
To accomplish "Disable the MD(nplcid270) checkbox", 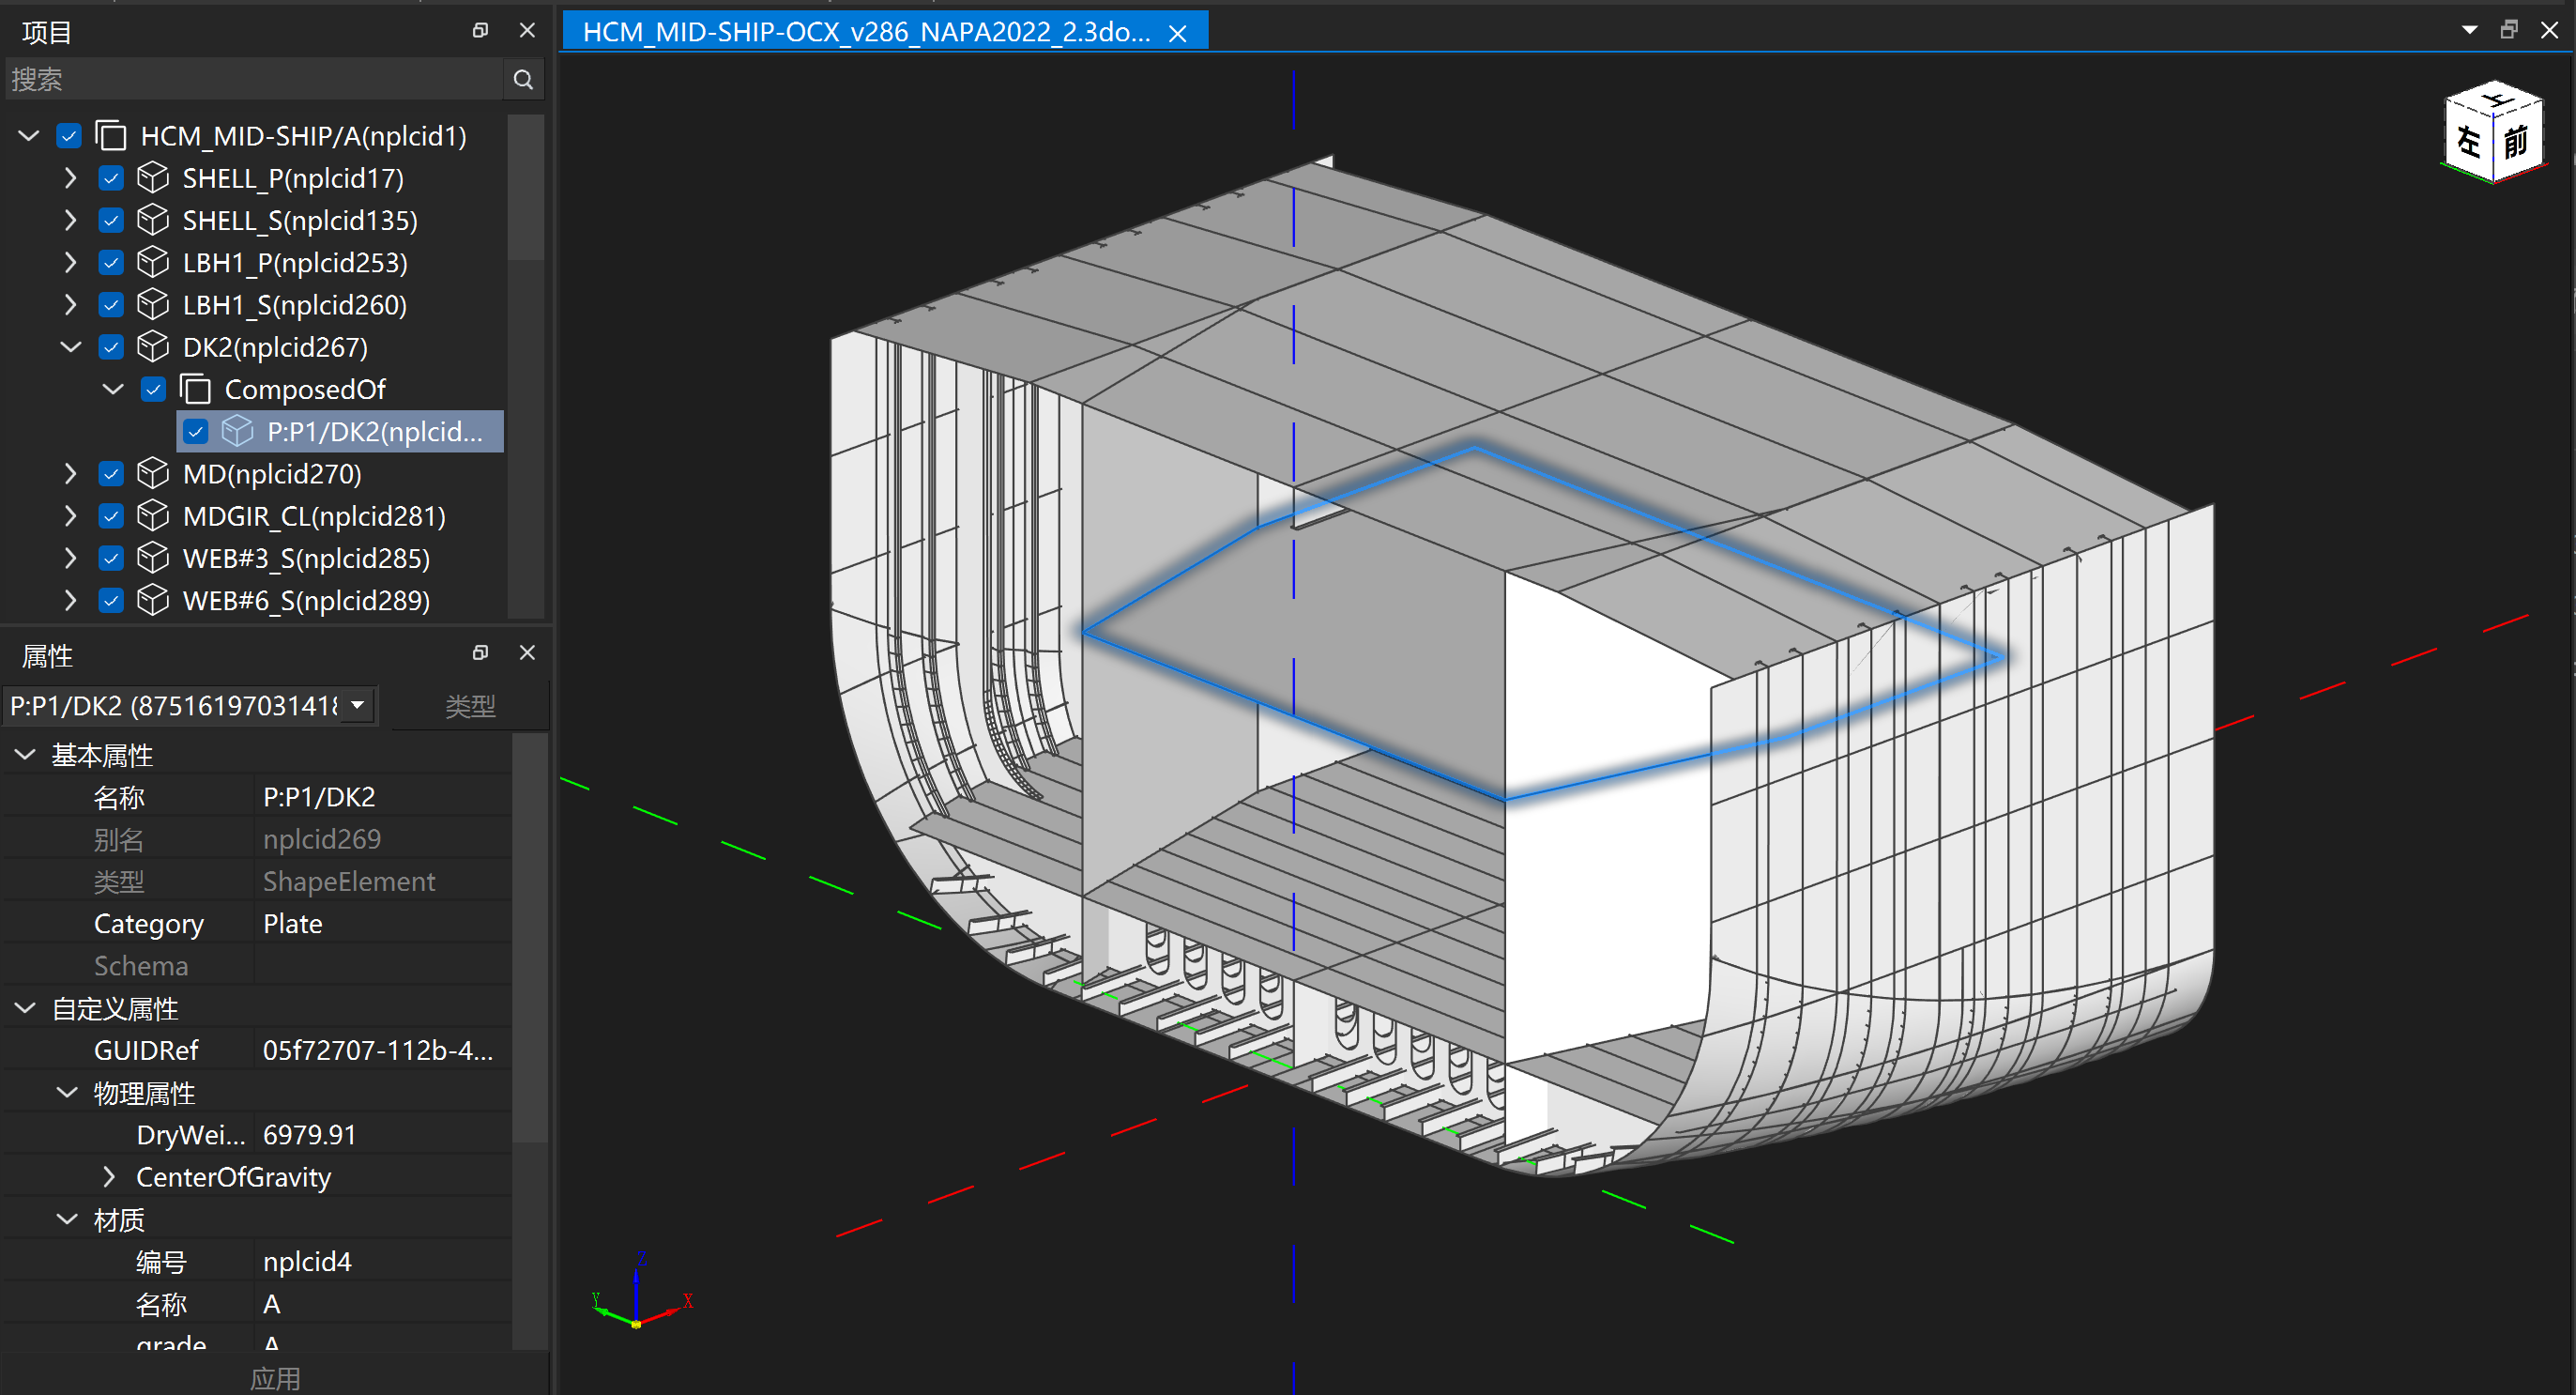I will click(111, 474).
